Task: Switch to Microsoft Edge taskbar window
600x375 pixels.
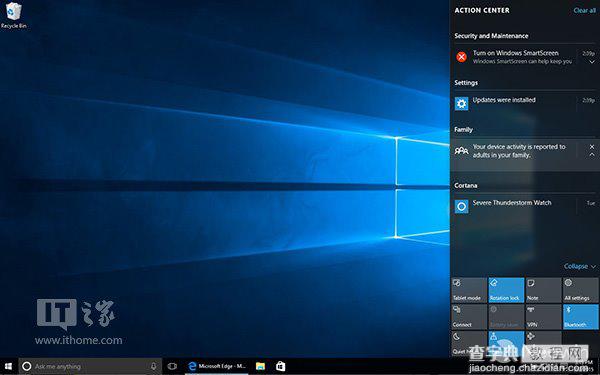Action: 217,367
